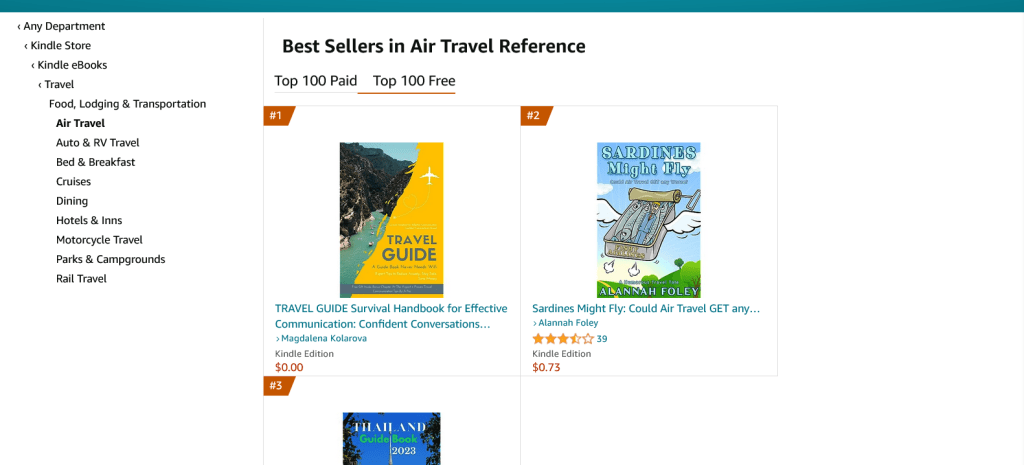Open the Thailand GuideBook 2023 cover
The height and width of the screenshot is (465, 1024).
point(391,438)
